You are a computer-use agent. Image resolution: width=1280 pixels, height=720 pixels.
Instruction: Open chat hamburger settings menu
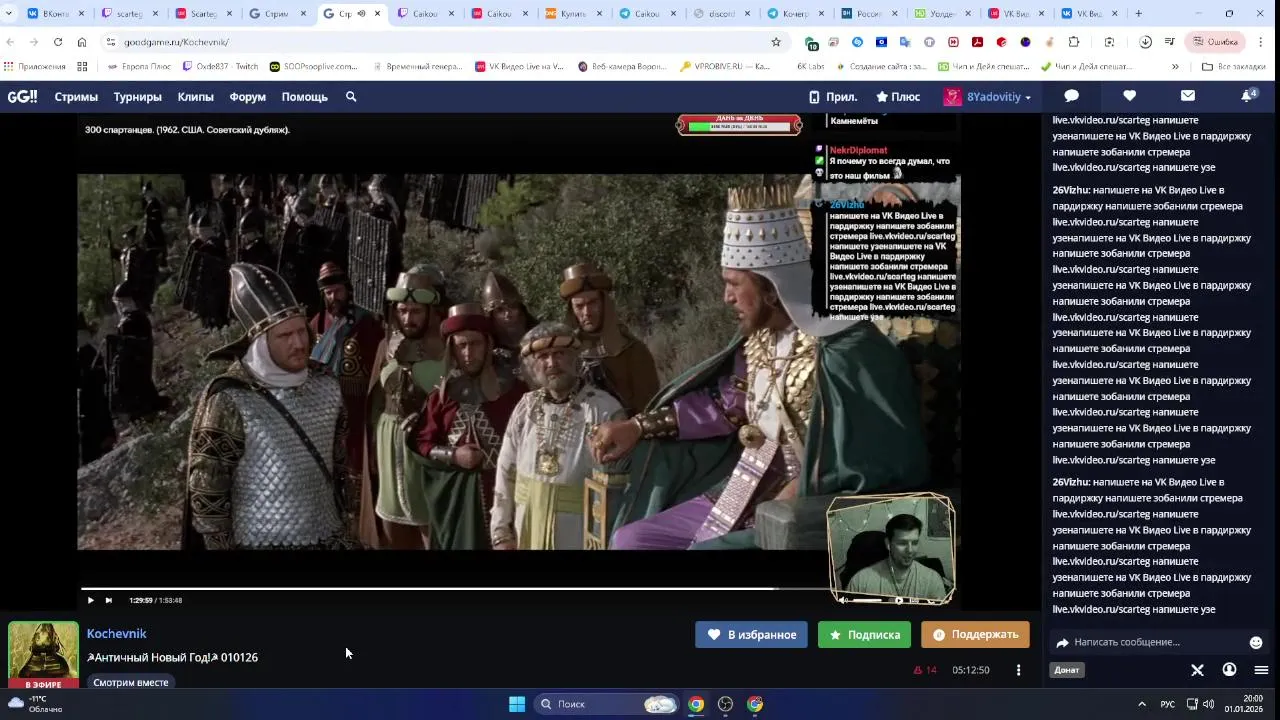point(1261,670)
